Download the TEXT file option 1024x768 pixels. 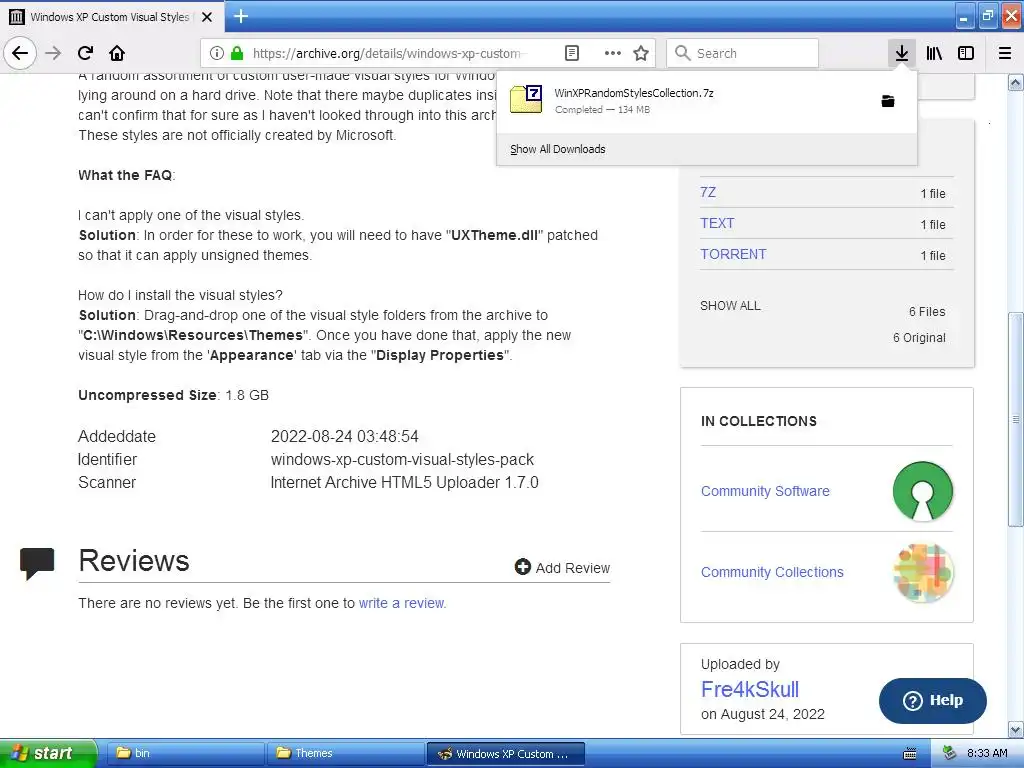717,223
